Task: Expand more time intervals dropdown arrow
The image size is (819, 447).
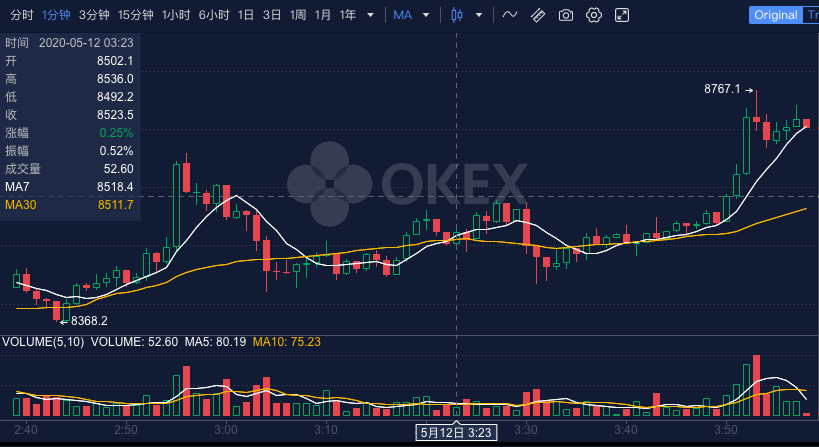Action: [370, 15]
